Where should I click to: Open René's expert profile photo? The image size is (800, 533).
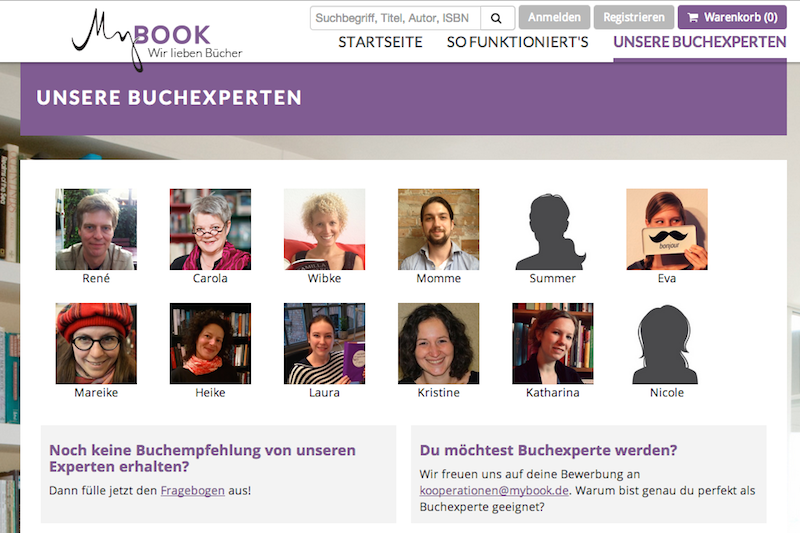(96, 230)
